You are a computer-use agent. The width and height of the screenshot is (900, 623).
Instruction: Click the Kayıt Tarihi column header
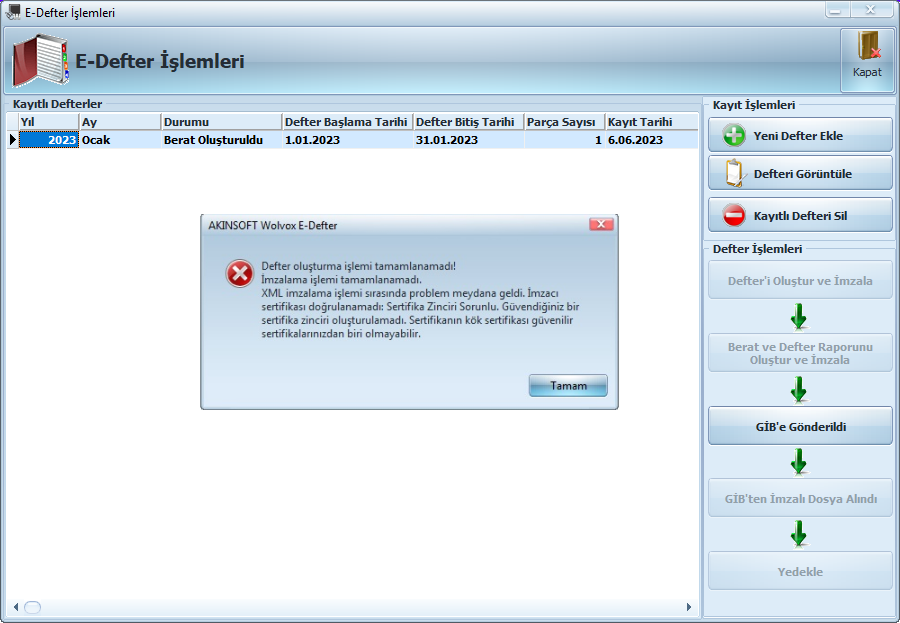[x=651, y=122]
